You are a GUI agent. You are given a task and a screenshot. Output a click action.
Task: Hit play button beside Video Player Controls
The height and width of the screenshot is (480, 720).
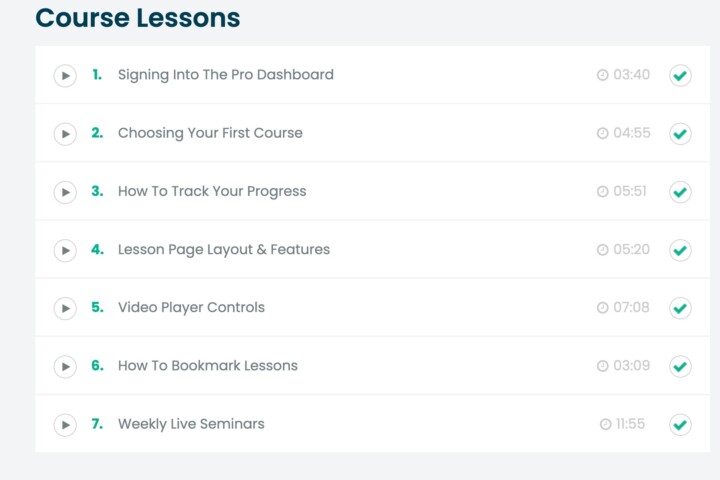(65, 308)
